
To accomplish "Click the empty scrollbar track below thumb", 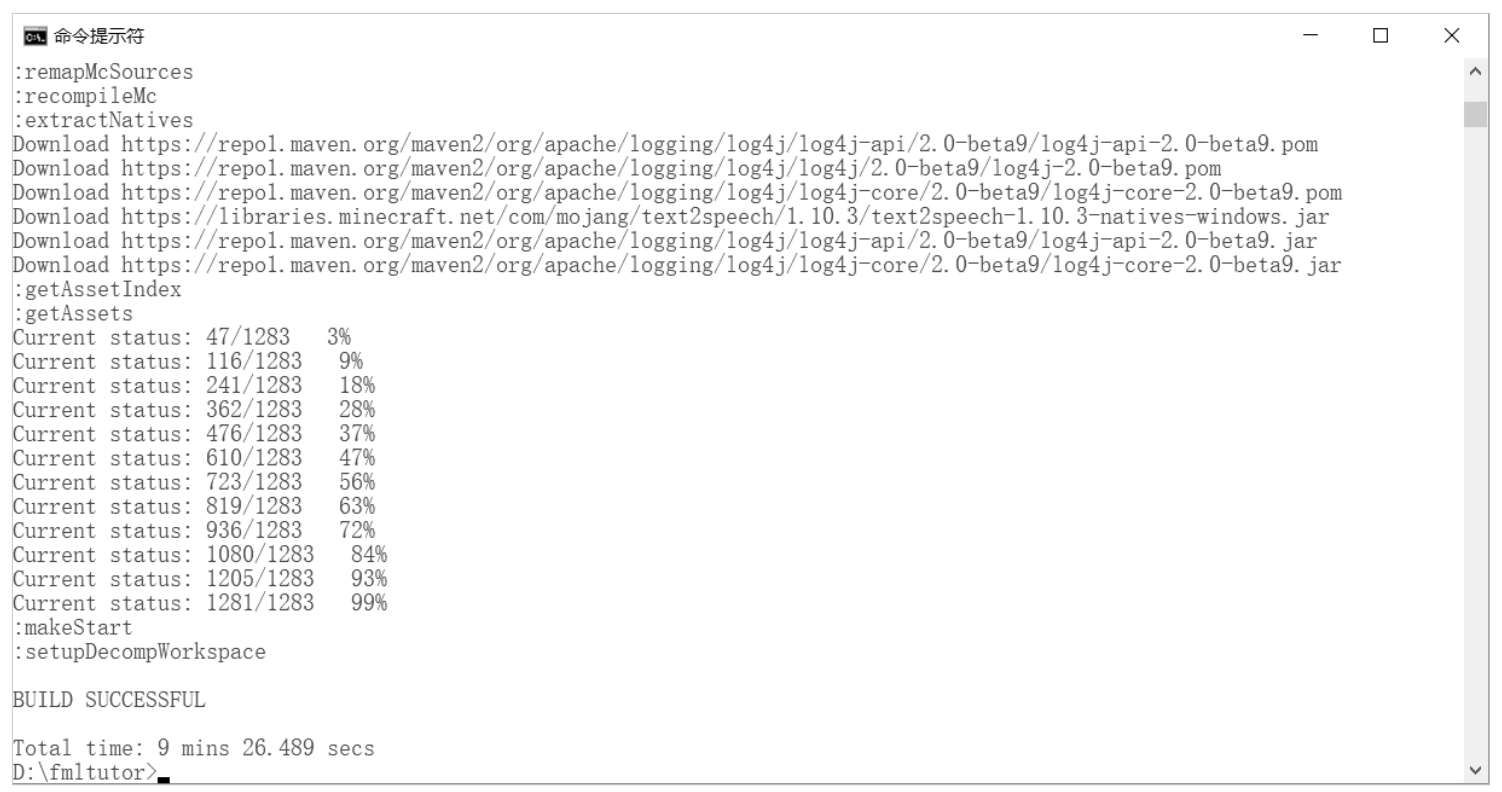I will [x=1475, y=450].
